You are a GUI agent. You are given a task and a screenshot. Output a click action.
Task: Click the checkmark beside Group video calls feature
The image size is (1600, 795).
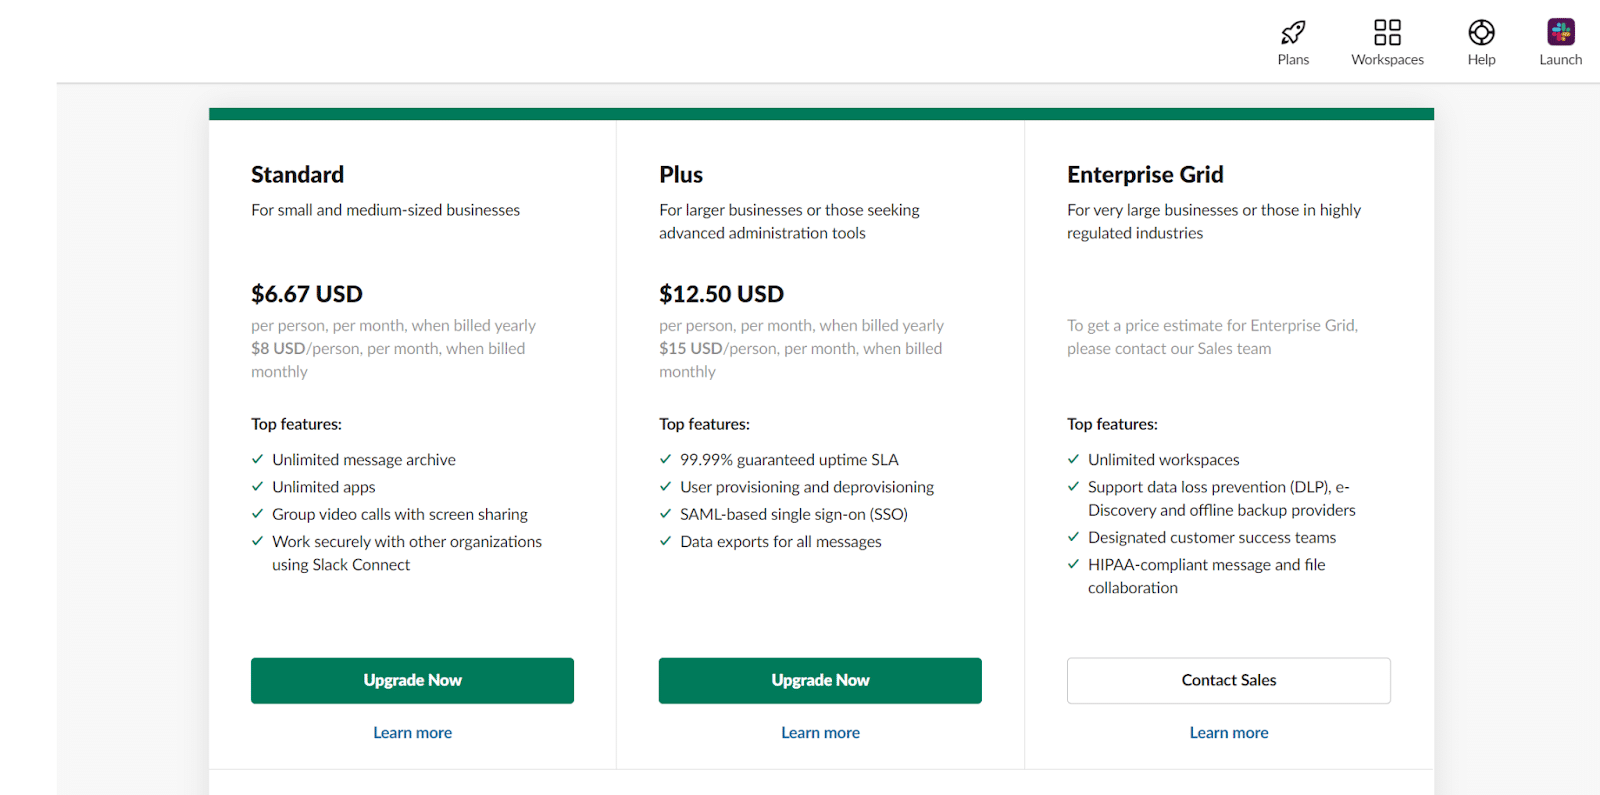(x=256, y=514)
